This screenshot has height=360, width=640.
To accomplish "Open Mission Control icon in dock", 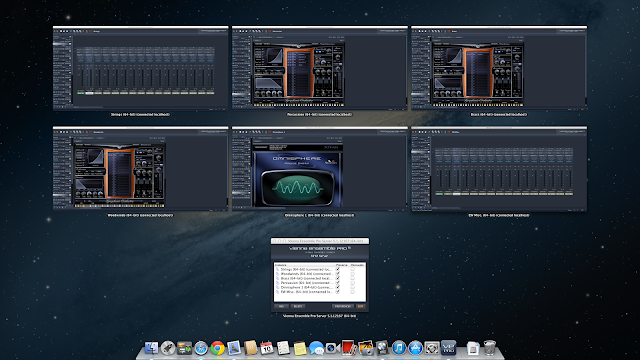I will point(184,348).
